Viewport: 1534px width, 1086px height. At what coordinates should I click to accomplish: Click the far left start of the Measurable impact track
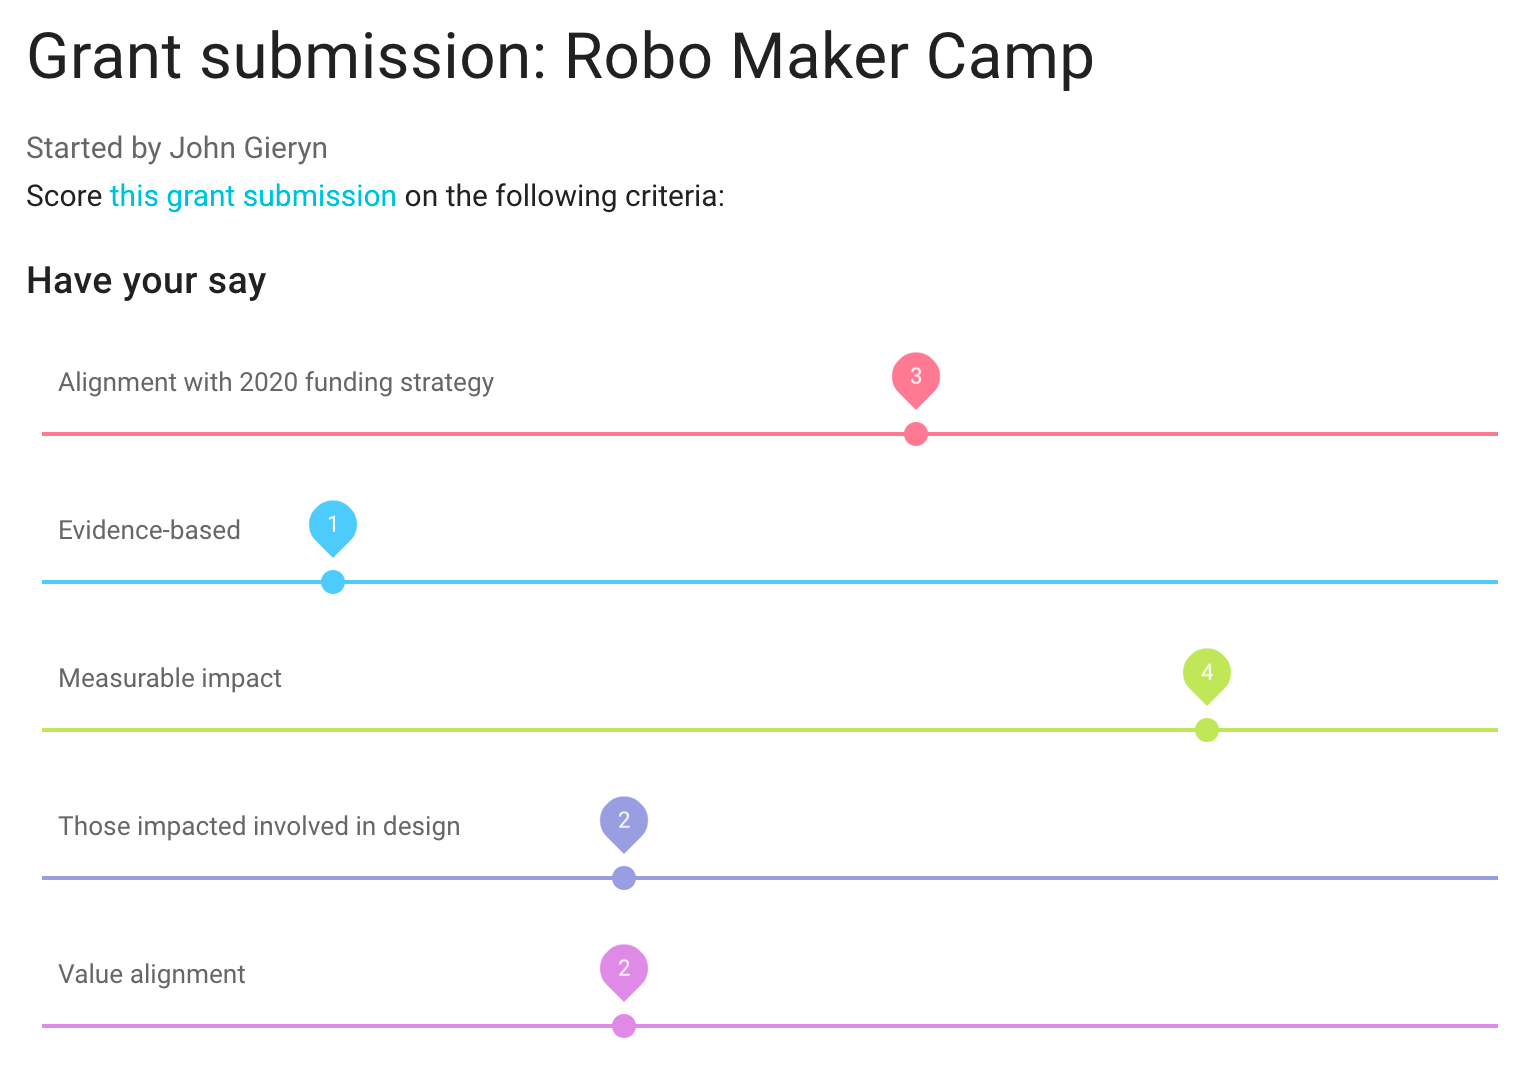(46, 730)
